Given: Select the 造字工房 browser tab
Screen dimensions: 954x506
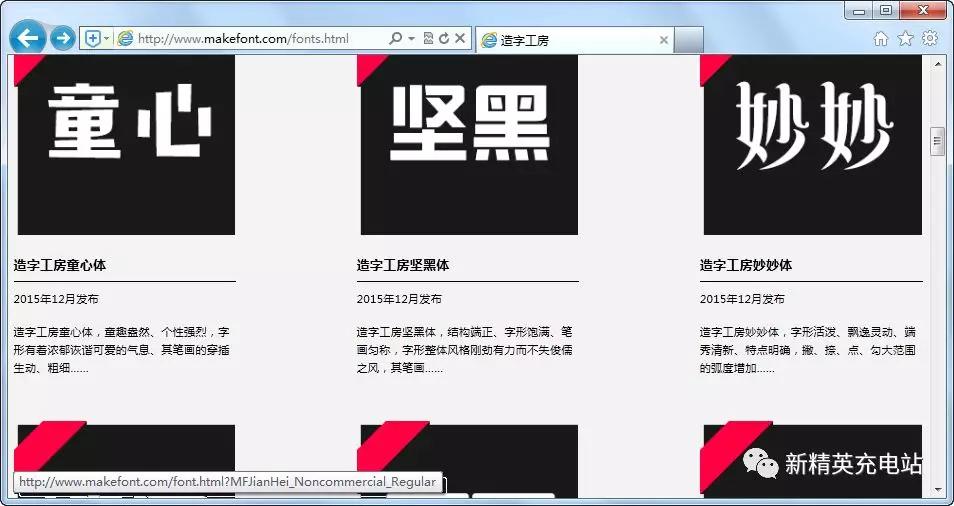Looking at the screenshot, I should [x=574, y=40].
